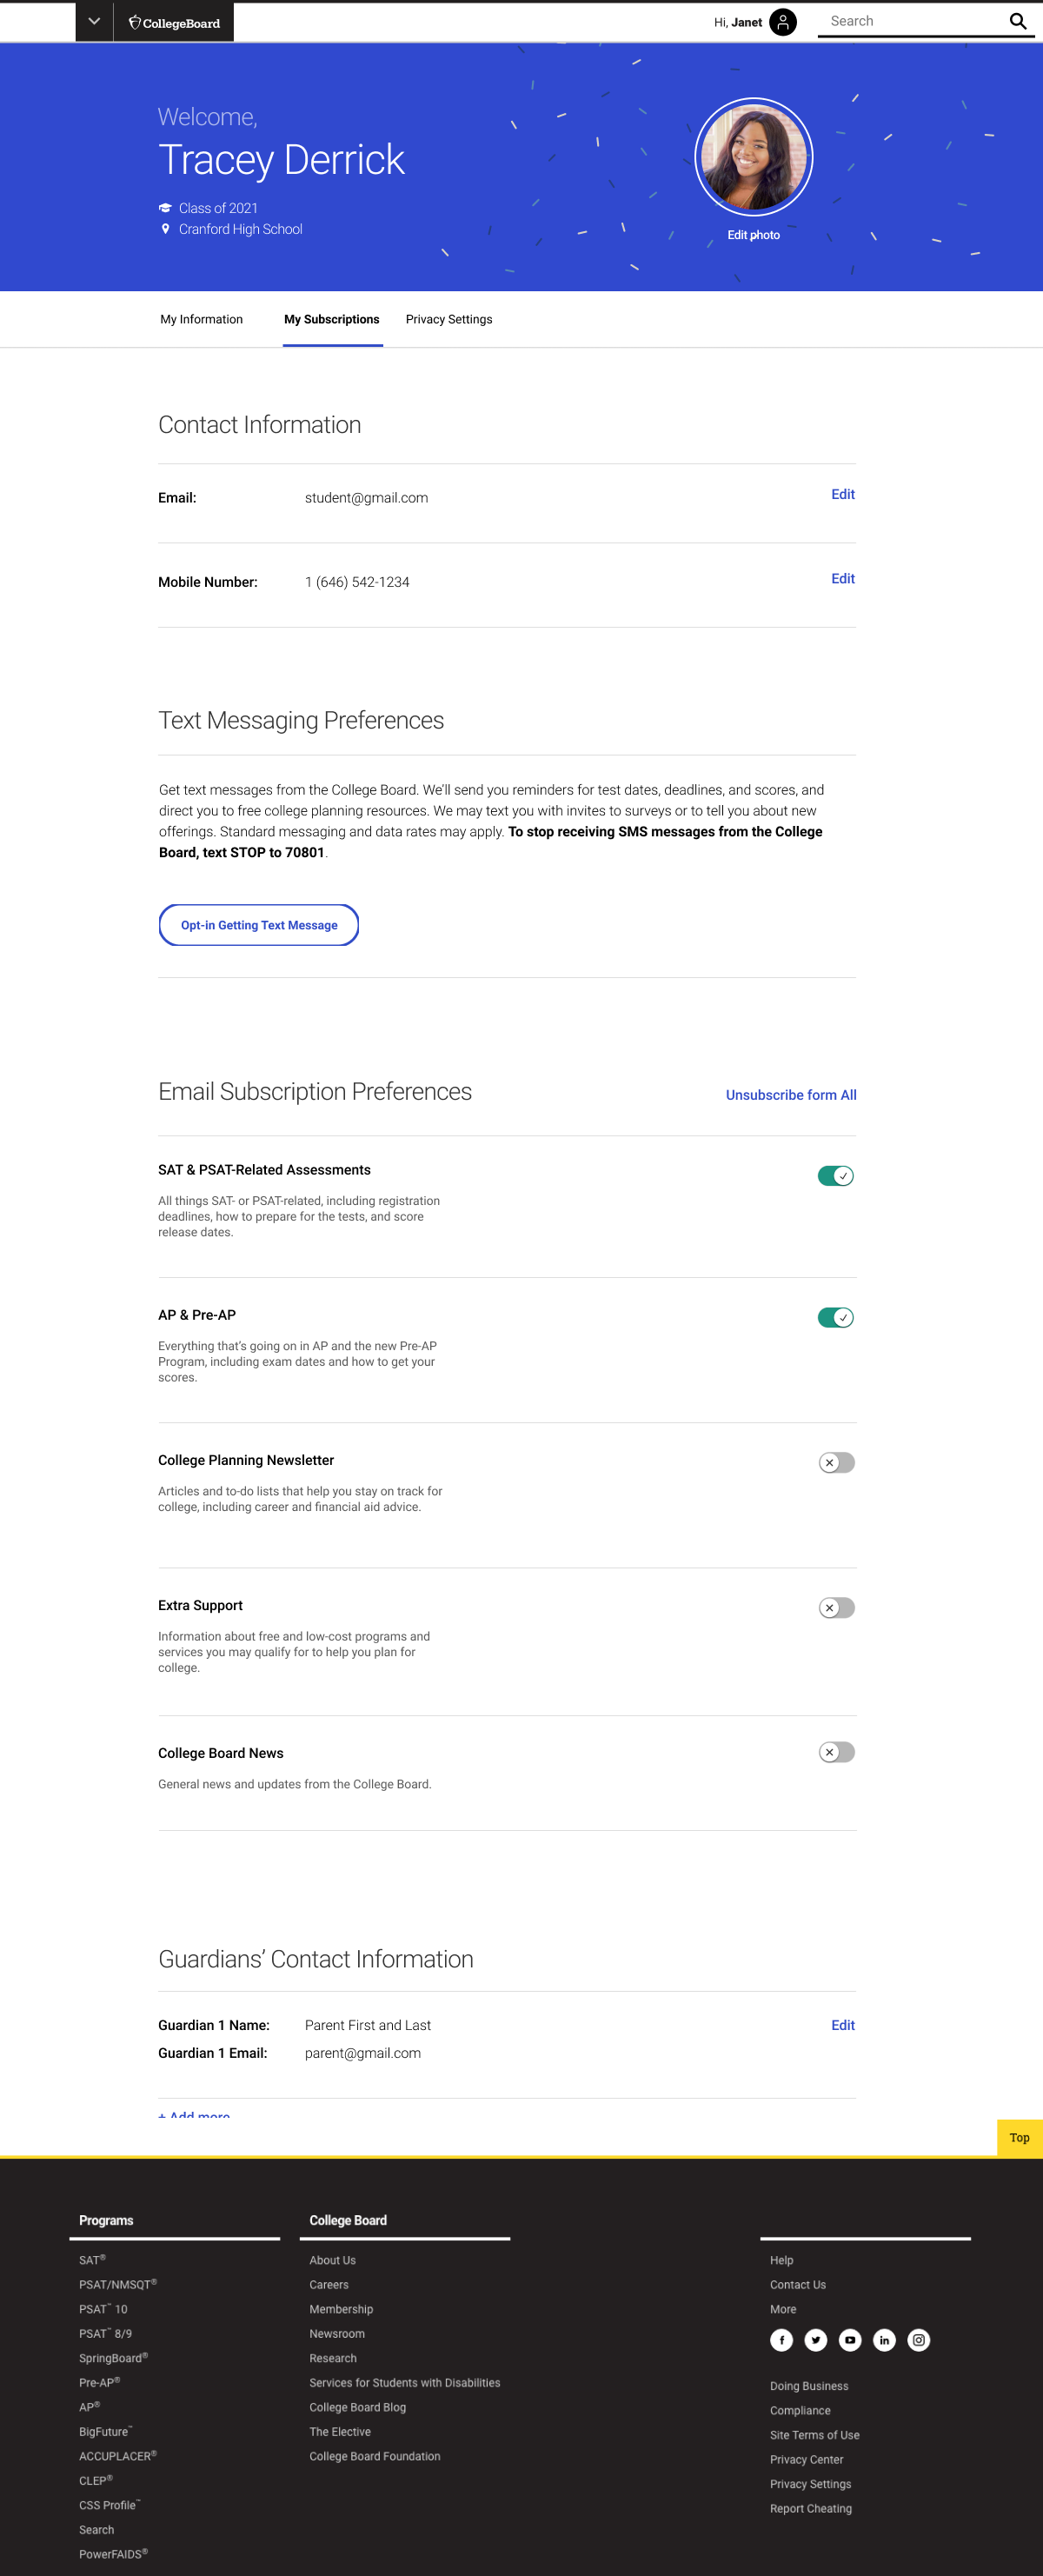Open SpringBoard footer link
The image size is (1043, 2576).
coord(113,2358)
